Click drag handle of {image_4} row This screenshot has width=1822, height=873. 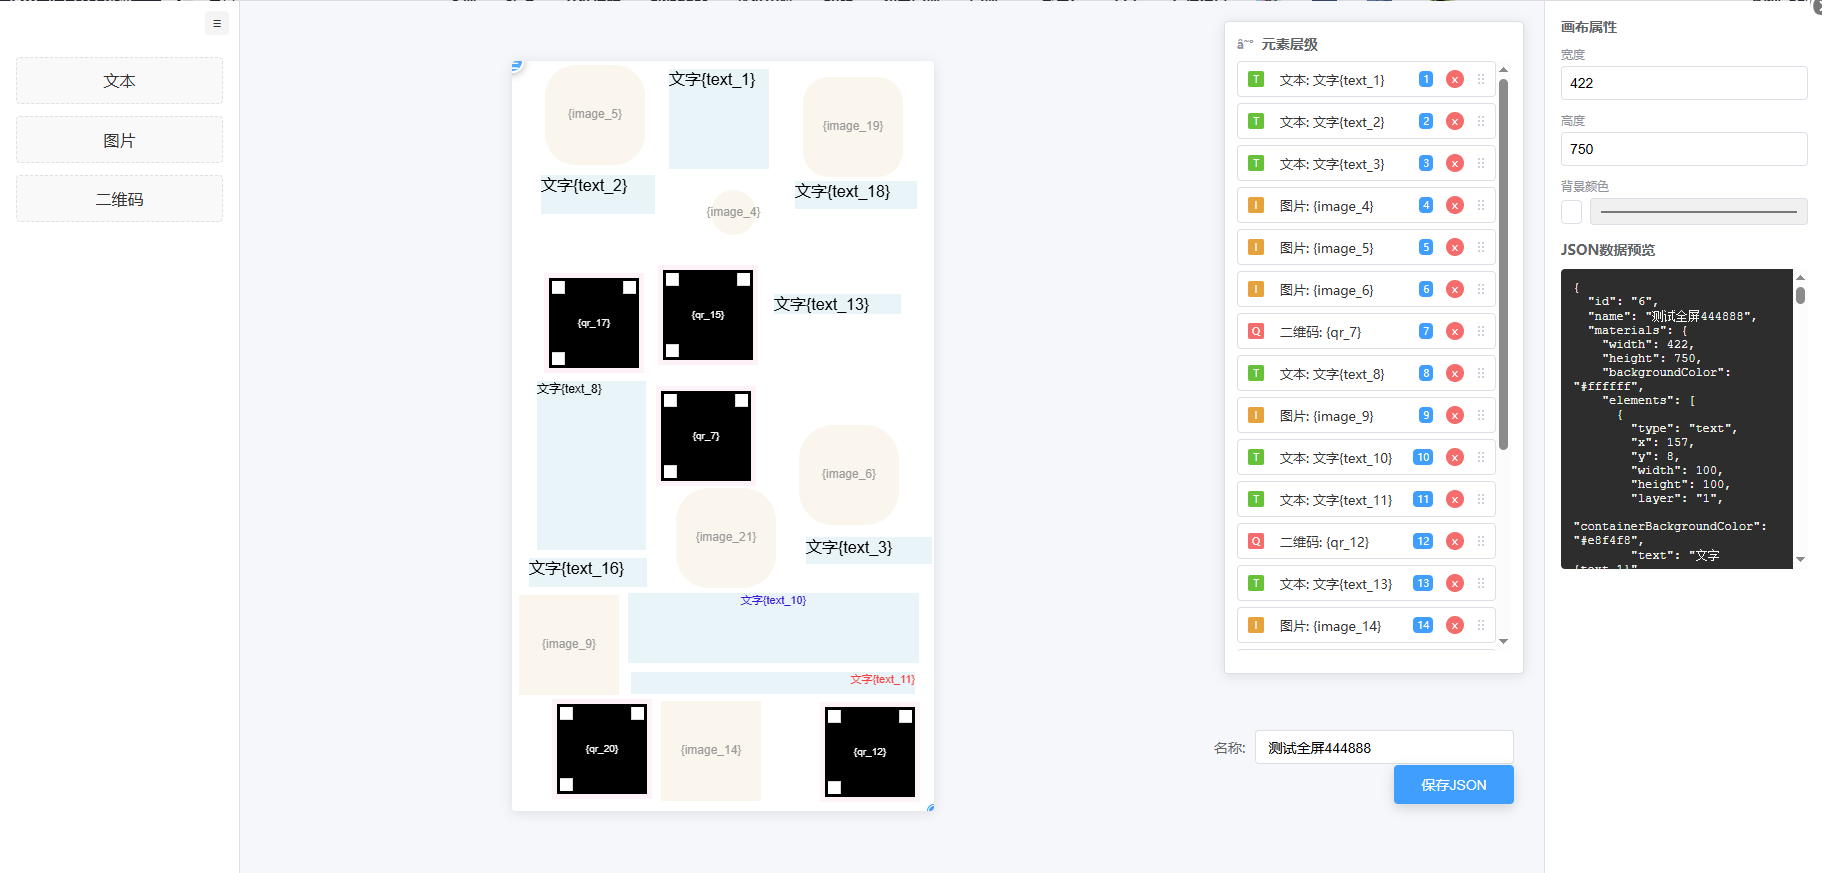pyautogui.click(x=1481, y=205)
